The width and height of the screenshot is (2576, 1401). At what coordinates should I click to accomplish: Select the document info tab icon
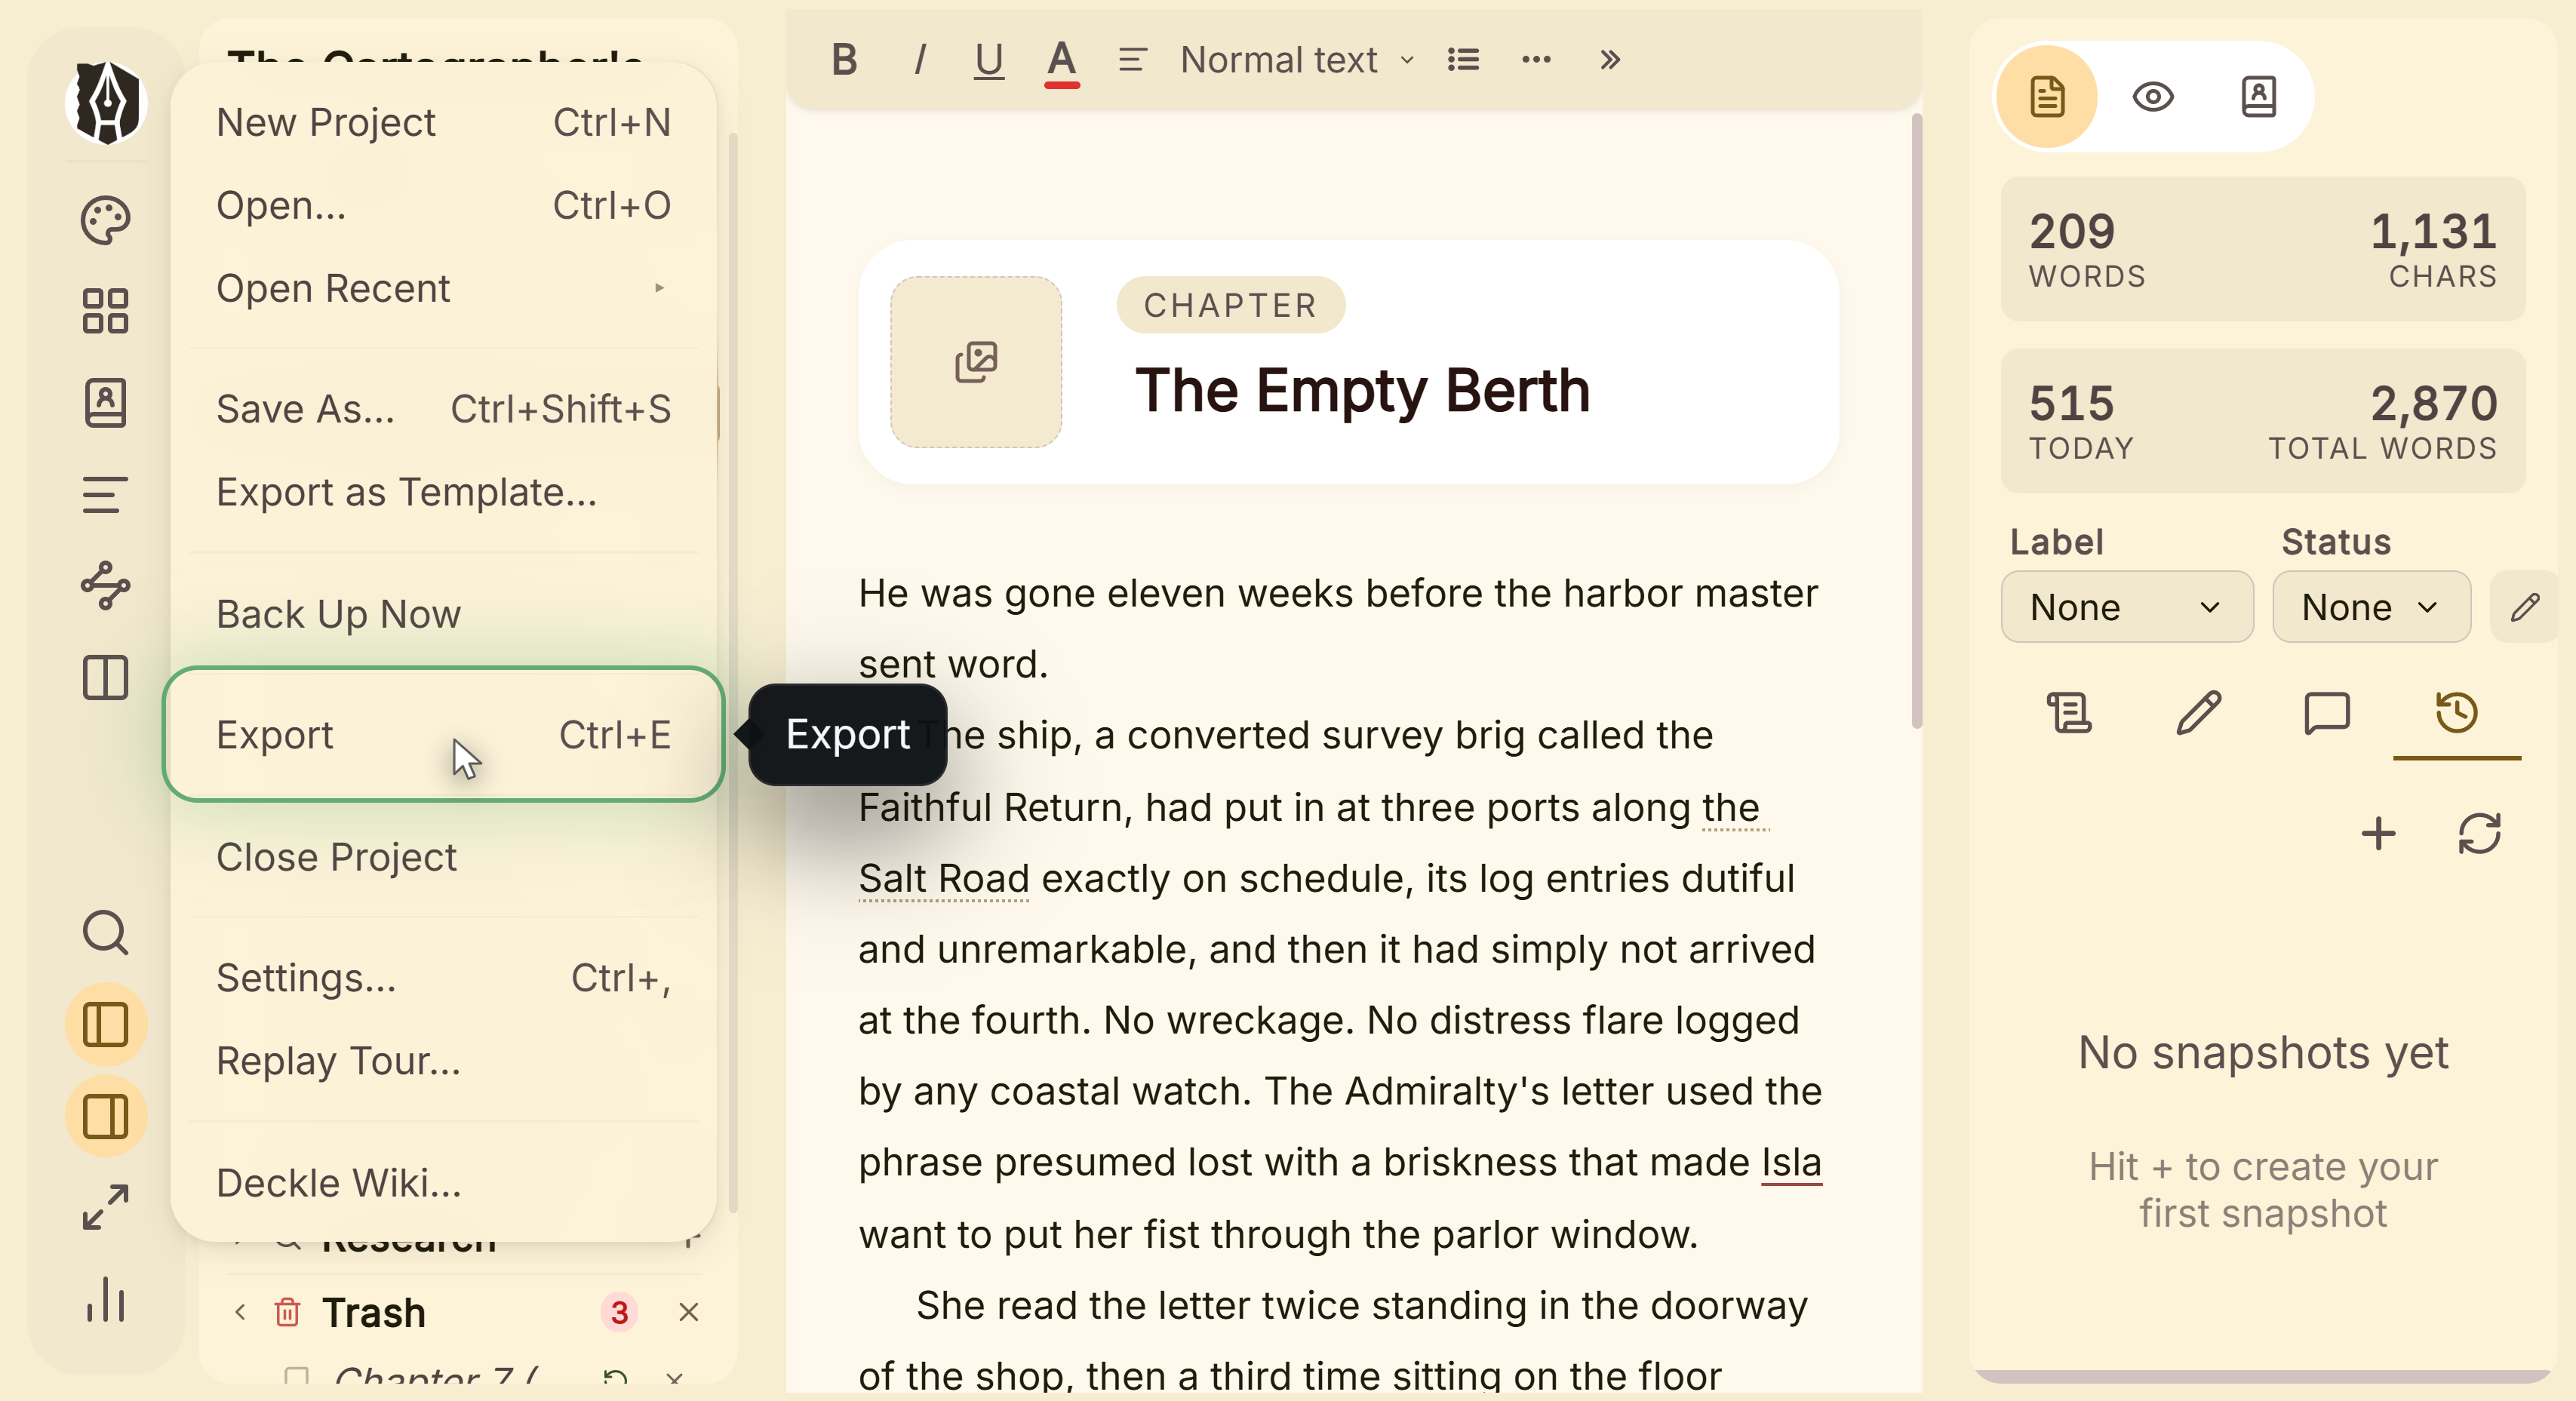(x=2048, y=97)
